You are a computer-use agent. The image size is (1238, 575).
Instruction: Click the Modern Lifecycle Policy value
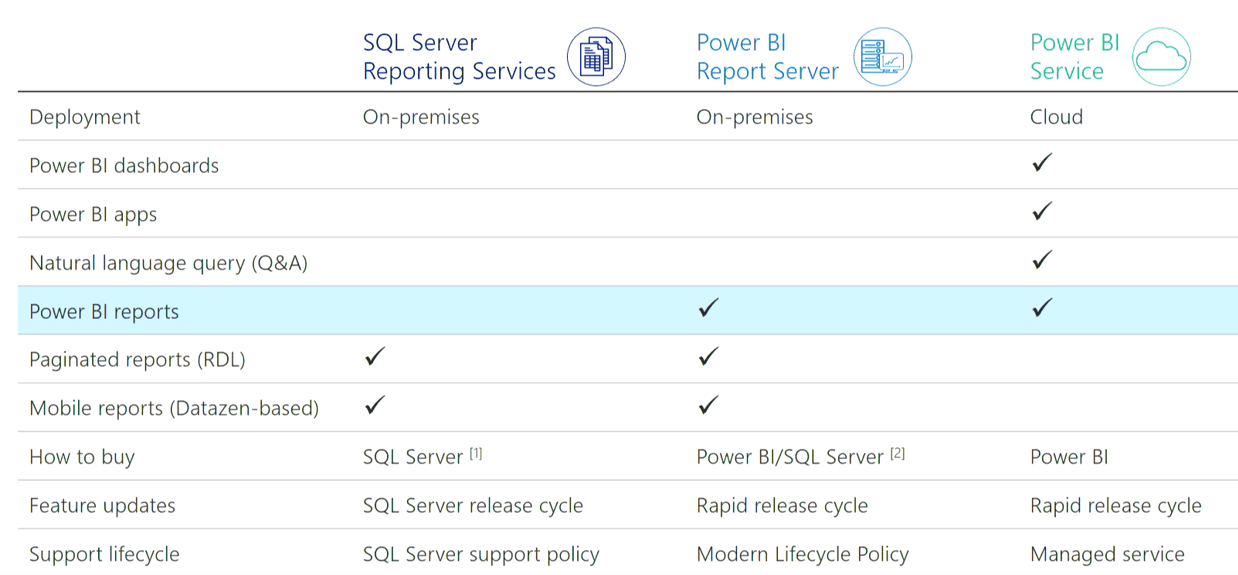click(803, 554)
